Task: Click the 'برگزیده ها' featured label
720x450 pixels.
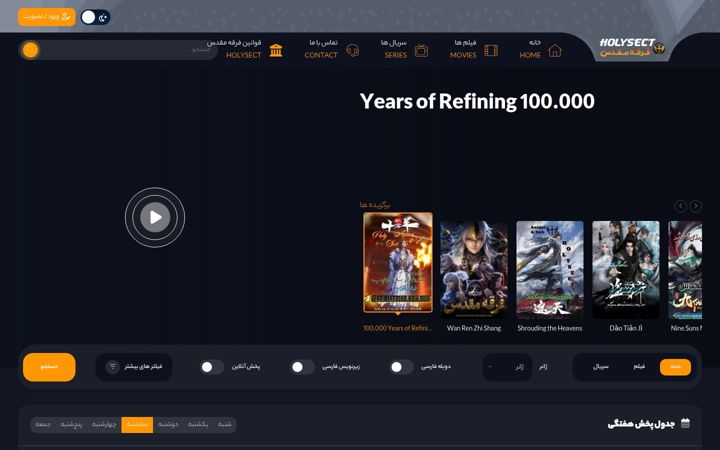Action: pos(375,205)
